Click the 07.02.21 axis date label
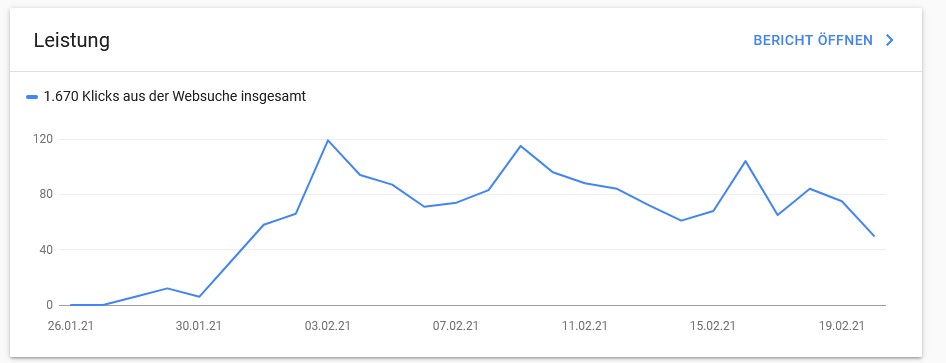 (456, 326)
